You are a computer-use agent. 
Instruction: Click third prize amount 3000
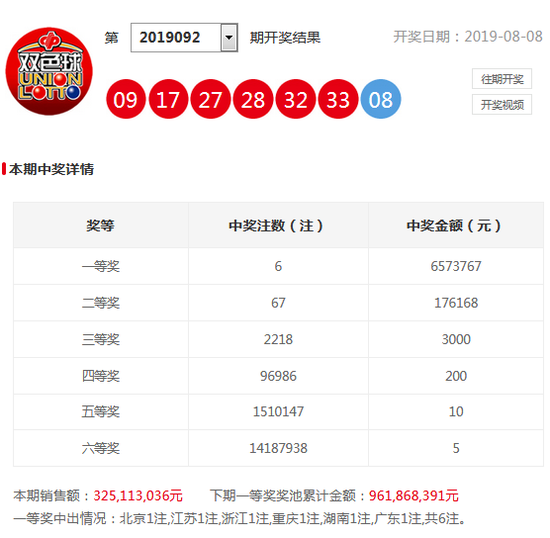456,339
